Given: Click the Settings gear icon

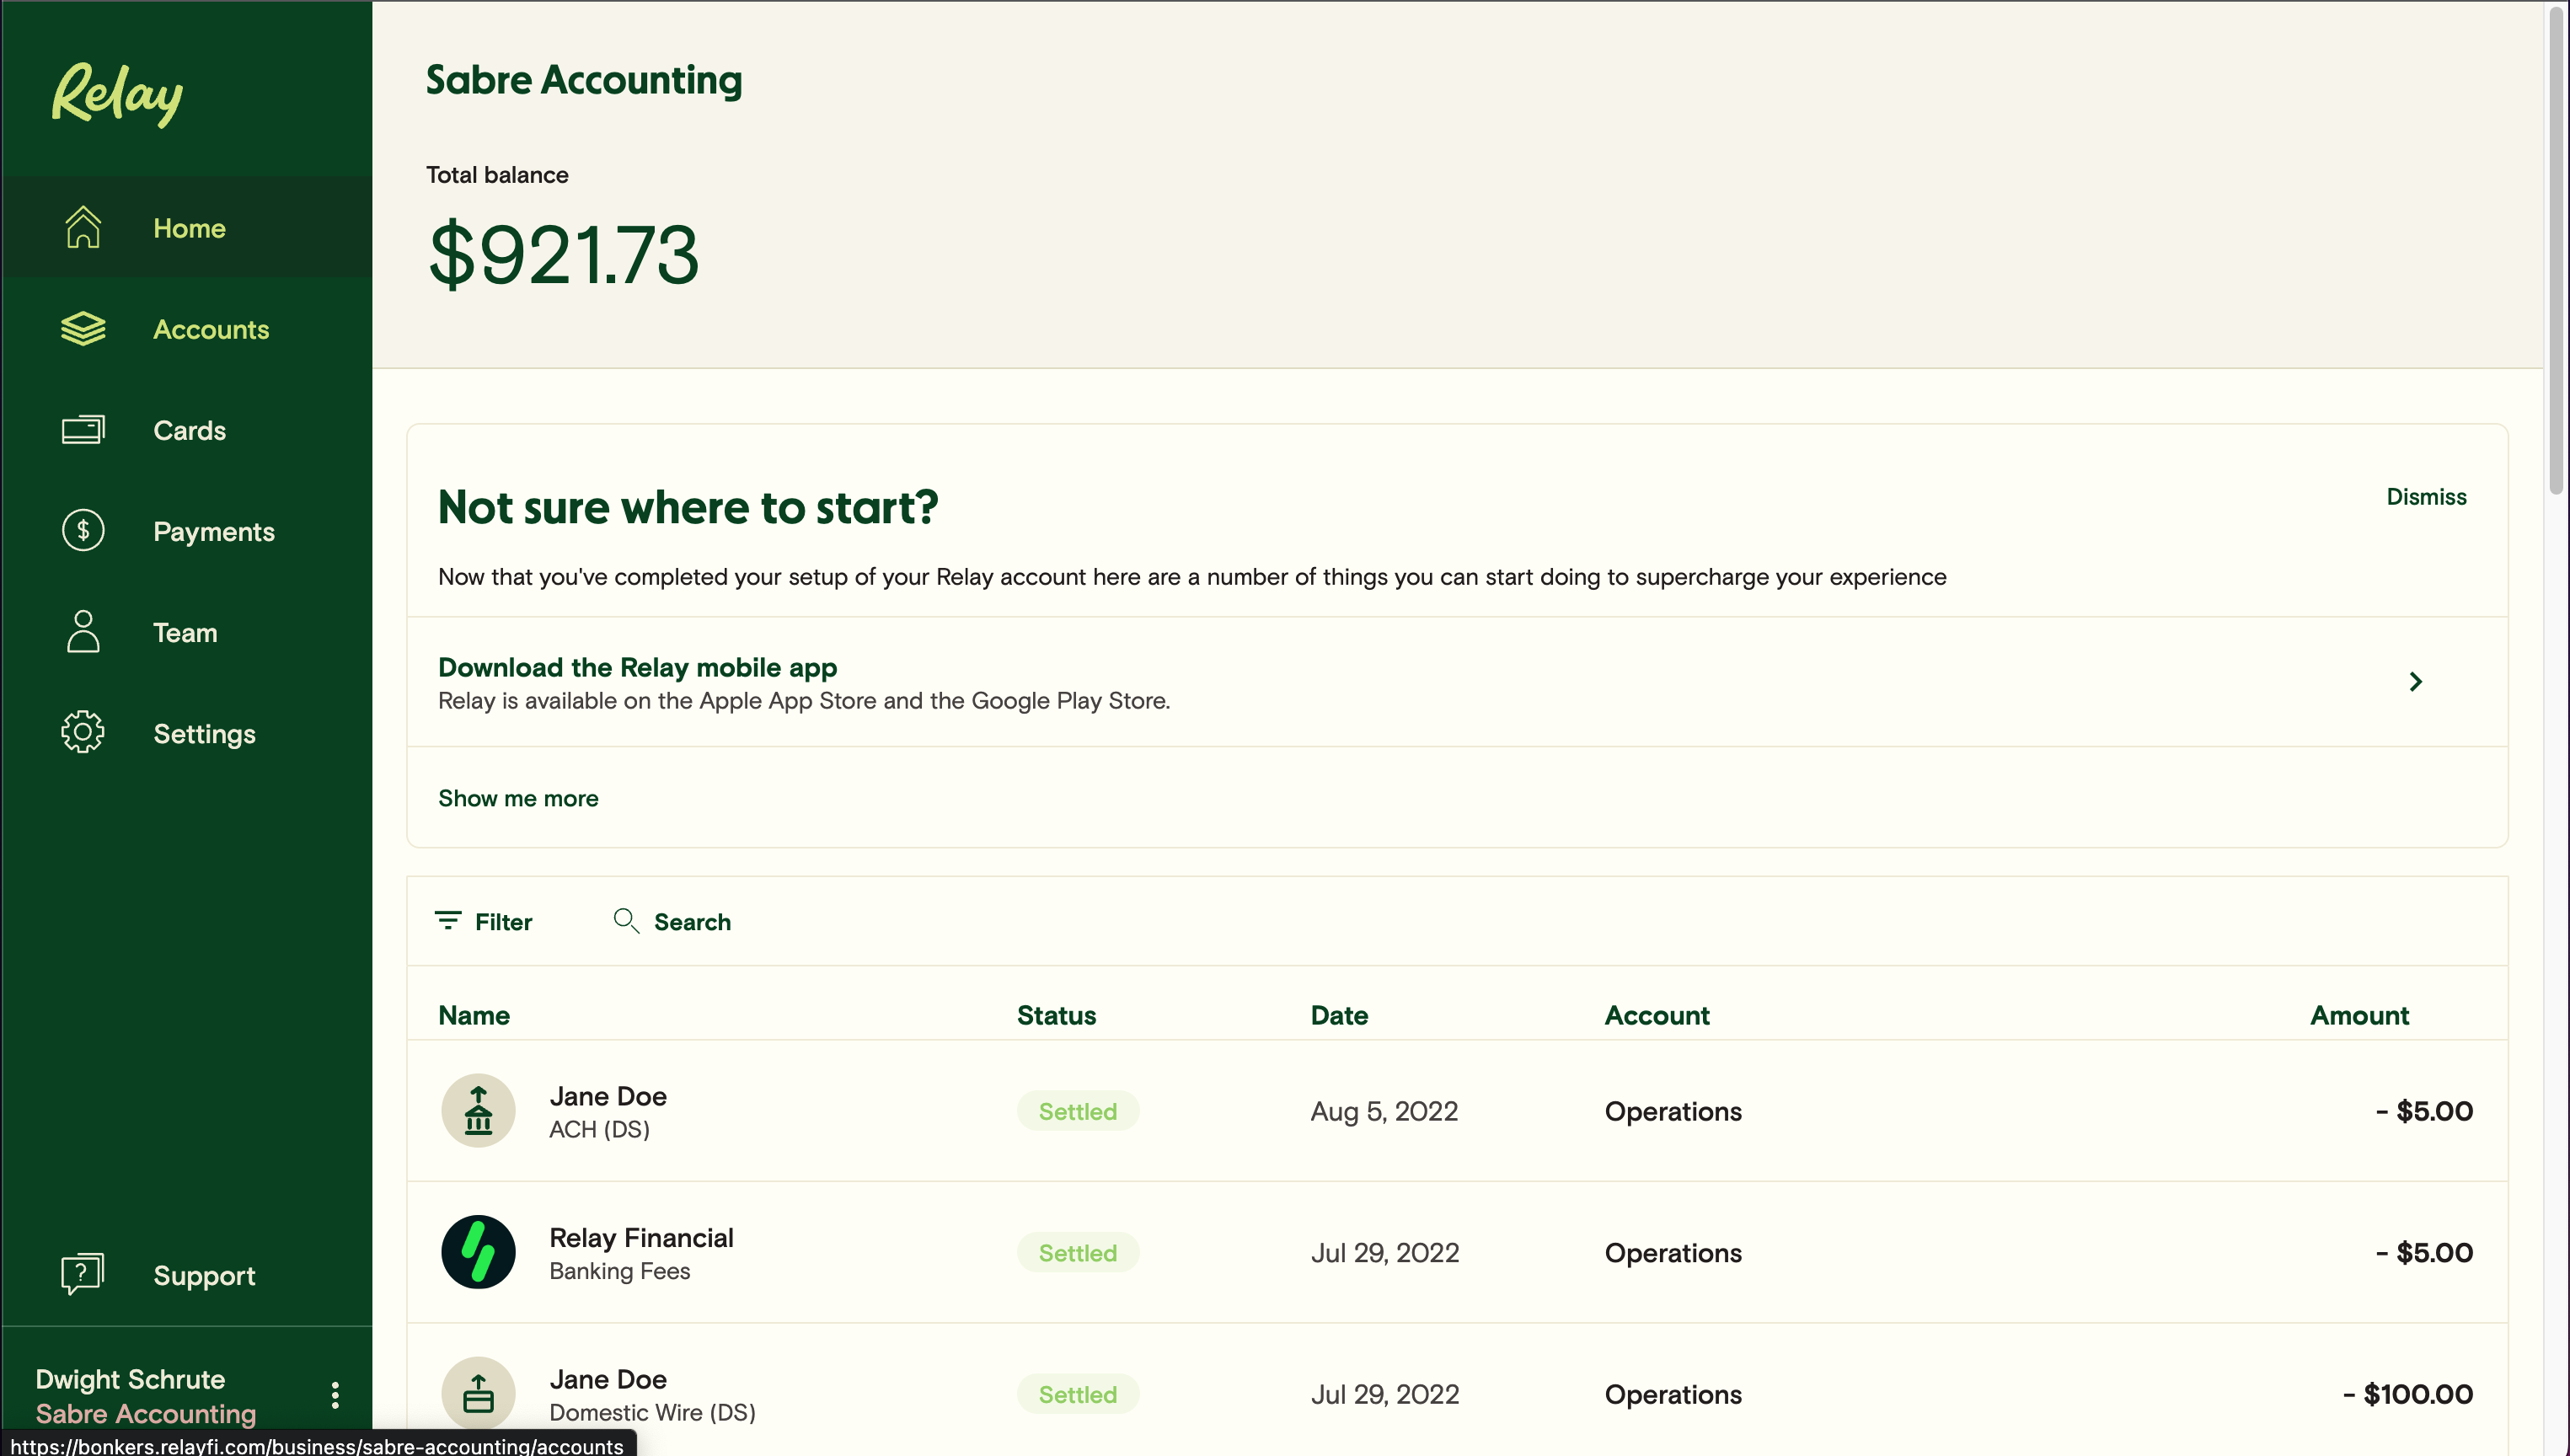Looking at the screenshot, I should (83, 733).
